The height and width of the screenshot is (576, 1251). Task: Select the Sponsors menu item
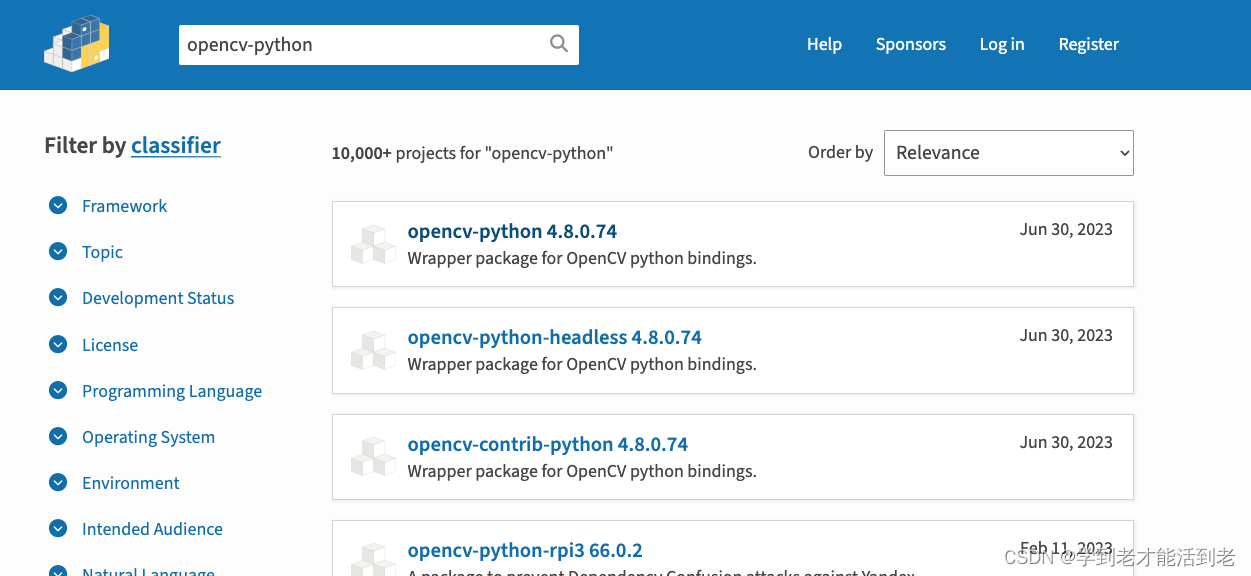pyautogui.click(x=910, y=44)
